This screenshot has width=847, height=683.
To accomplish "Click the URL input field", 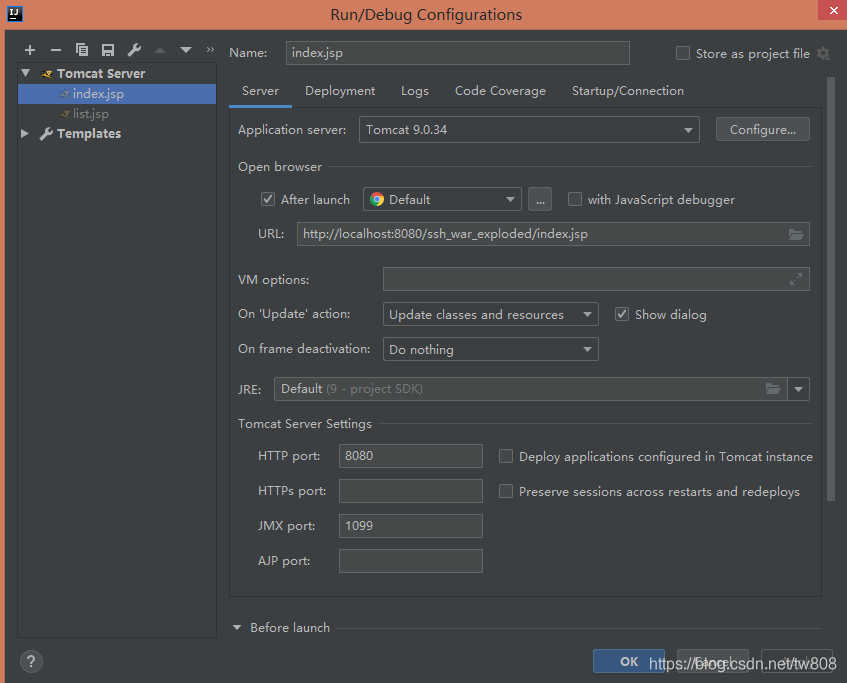I will point(553,234).
